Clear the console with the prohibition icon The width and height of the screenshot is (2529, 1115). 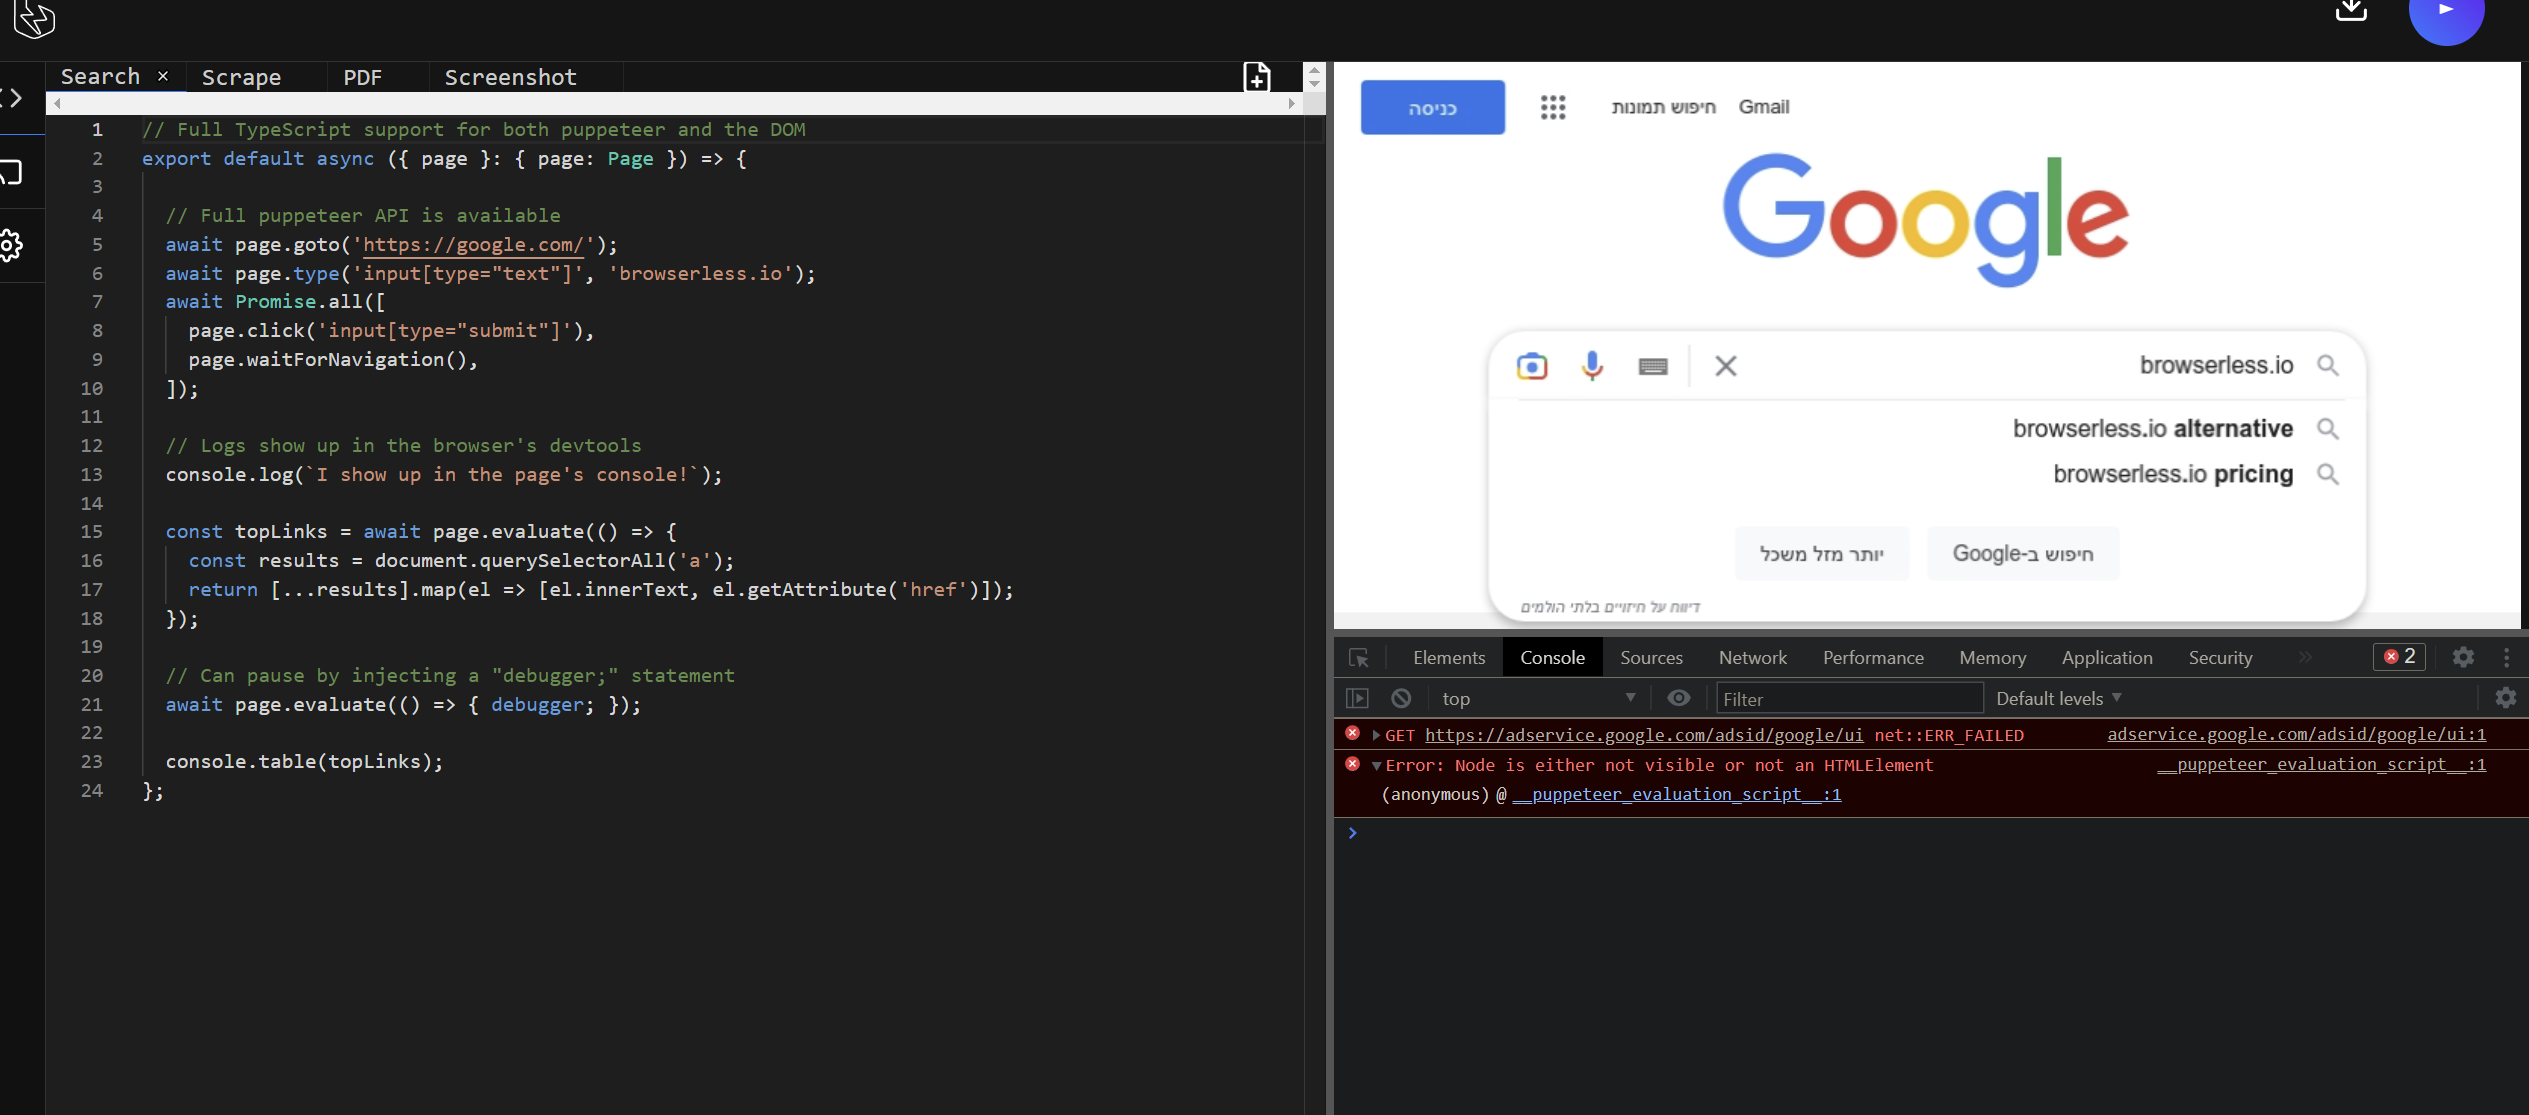[x=1400, y=698]
